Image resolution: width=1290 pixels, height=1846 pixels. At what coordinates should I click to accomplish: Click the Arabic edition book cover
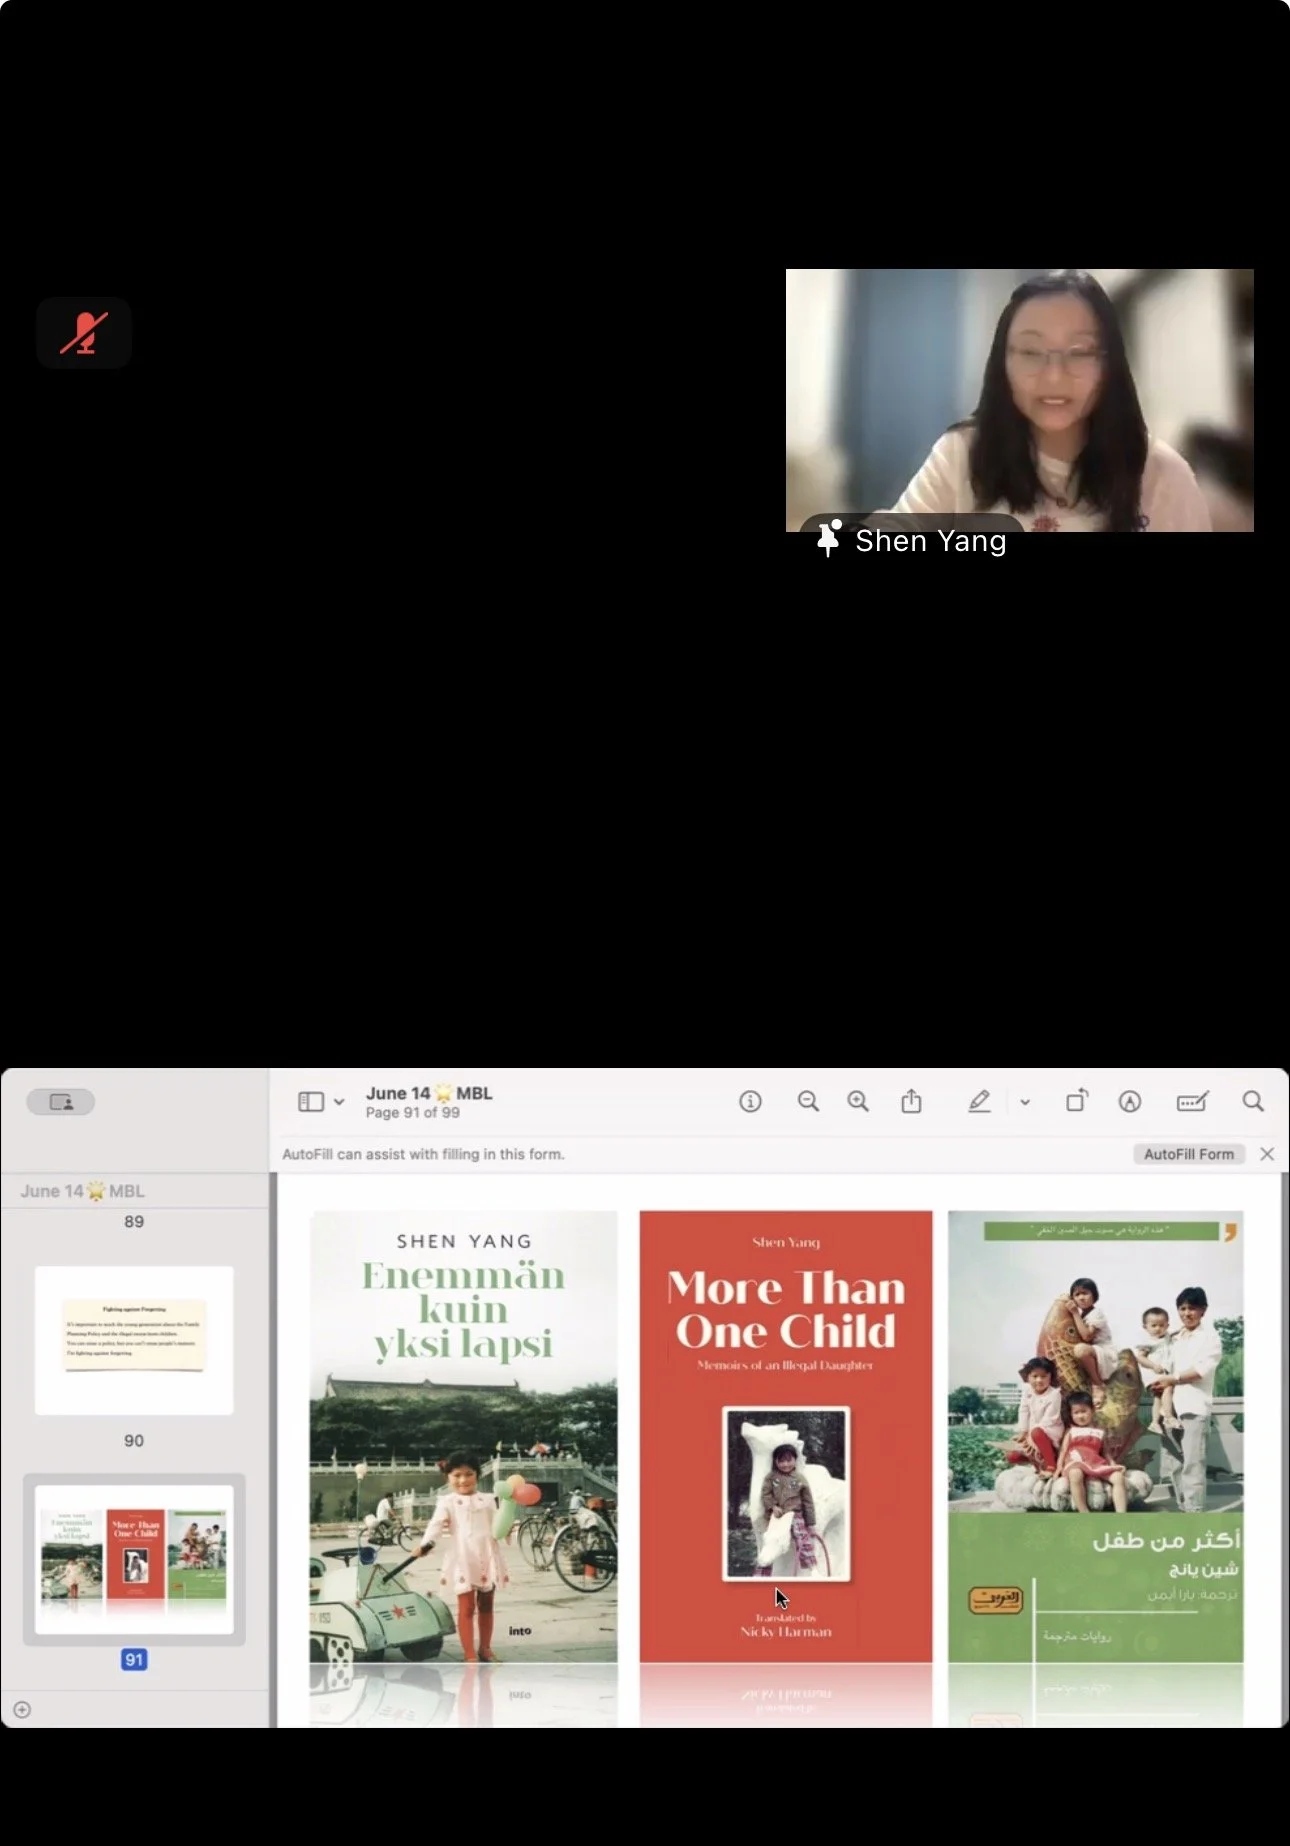1096,1437
